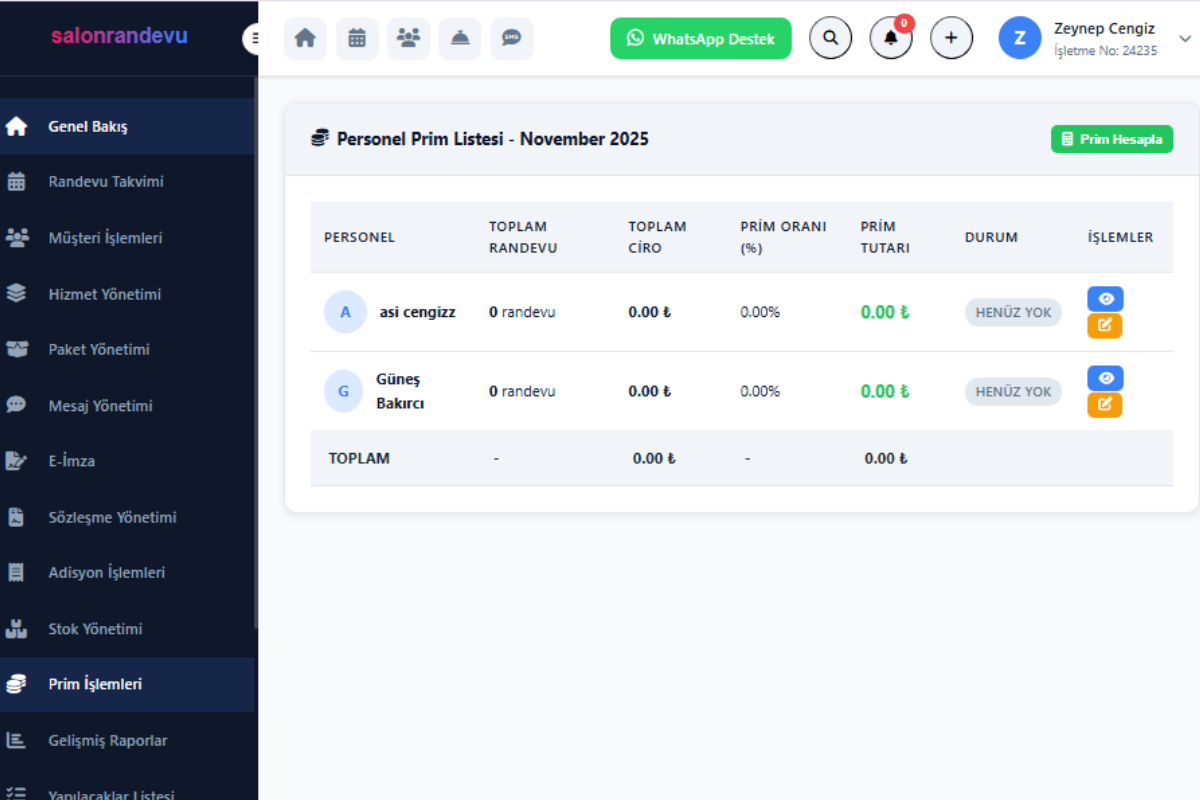
Task: Open the SMS message icon in toolbar
Action: tap(512, 39)
